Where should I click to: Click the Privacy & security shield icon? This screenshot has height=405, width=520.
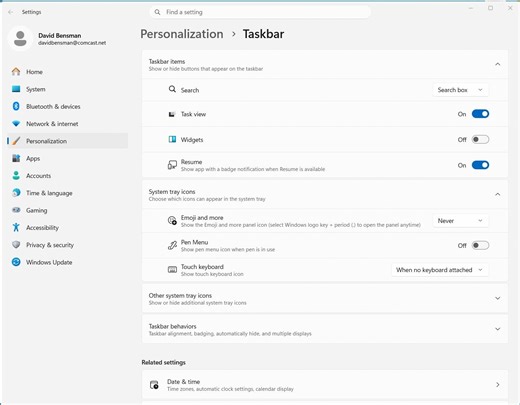coord(16,245)
